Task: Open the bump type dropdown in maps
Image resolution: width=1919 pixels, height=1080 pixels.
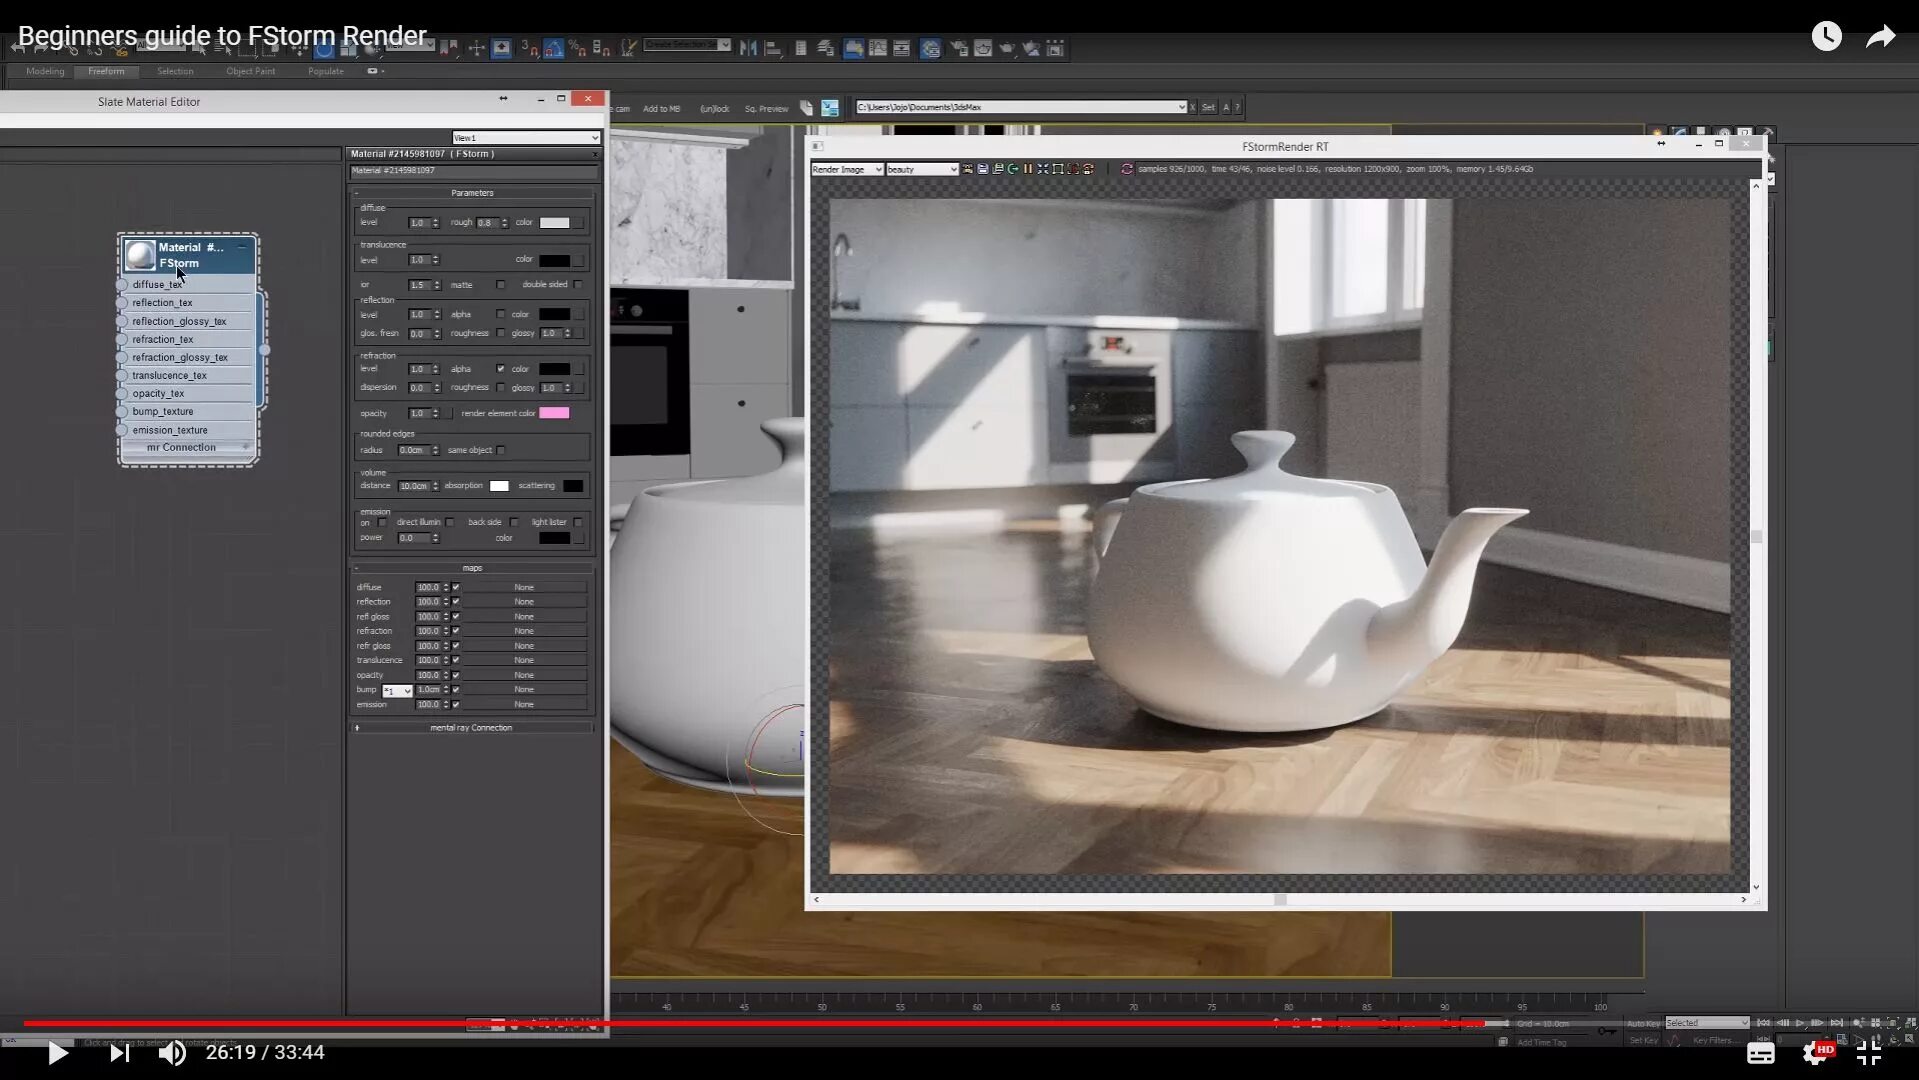Action: coord(397,691)
